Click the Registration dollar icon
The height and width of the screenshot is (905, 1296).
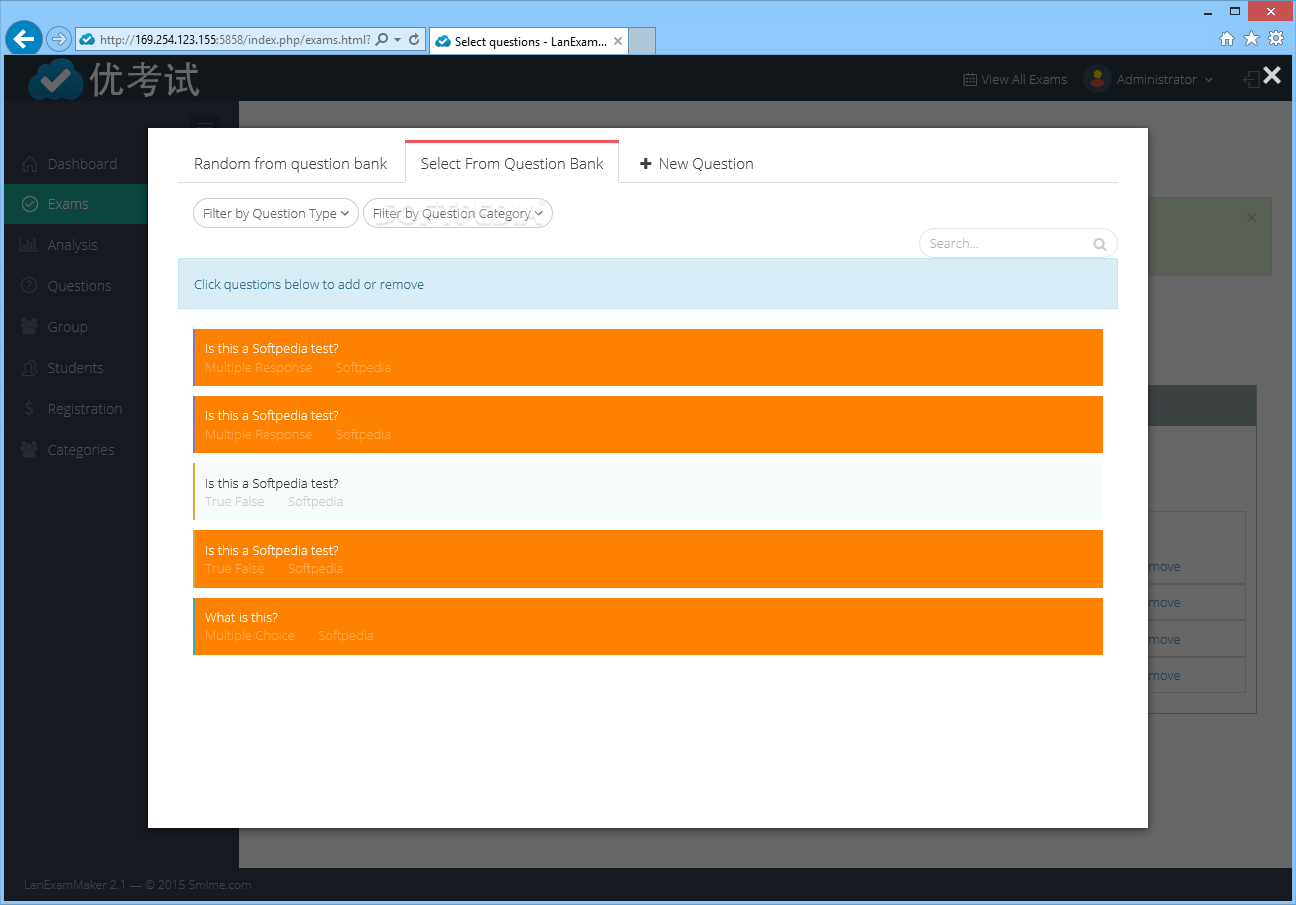[29, 409]
